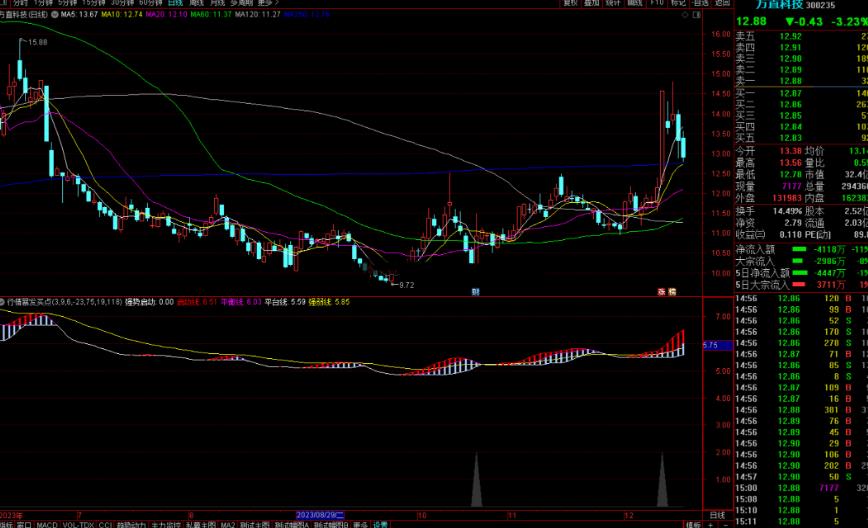Switch to the 60分钟 period tab
Screen dimensions: 868x528
[151, 3]
